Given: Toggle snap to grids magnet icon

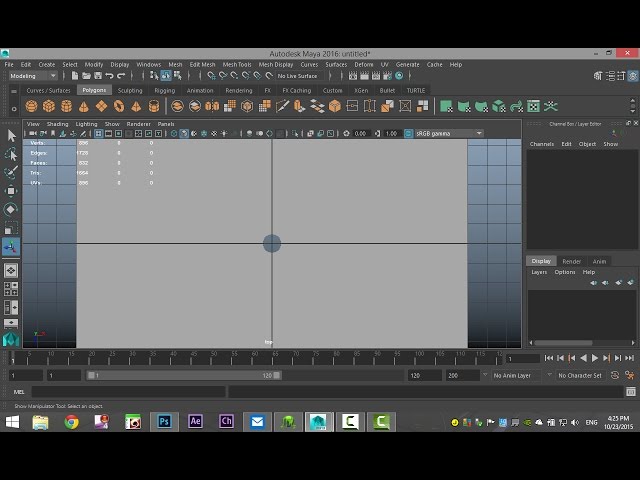Looking at the screenshot, I should click(211, 76).
